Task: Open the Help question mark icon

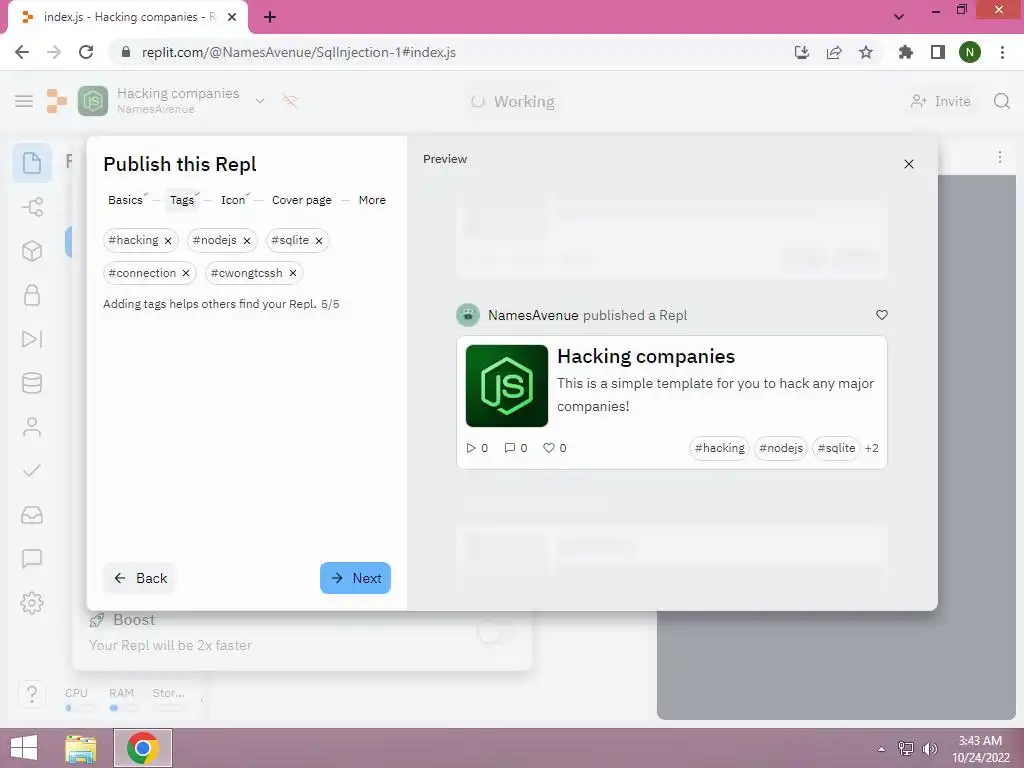Action: pos(31,694)
